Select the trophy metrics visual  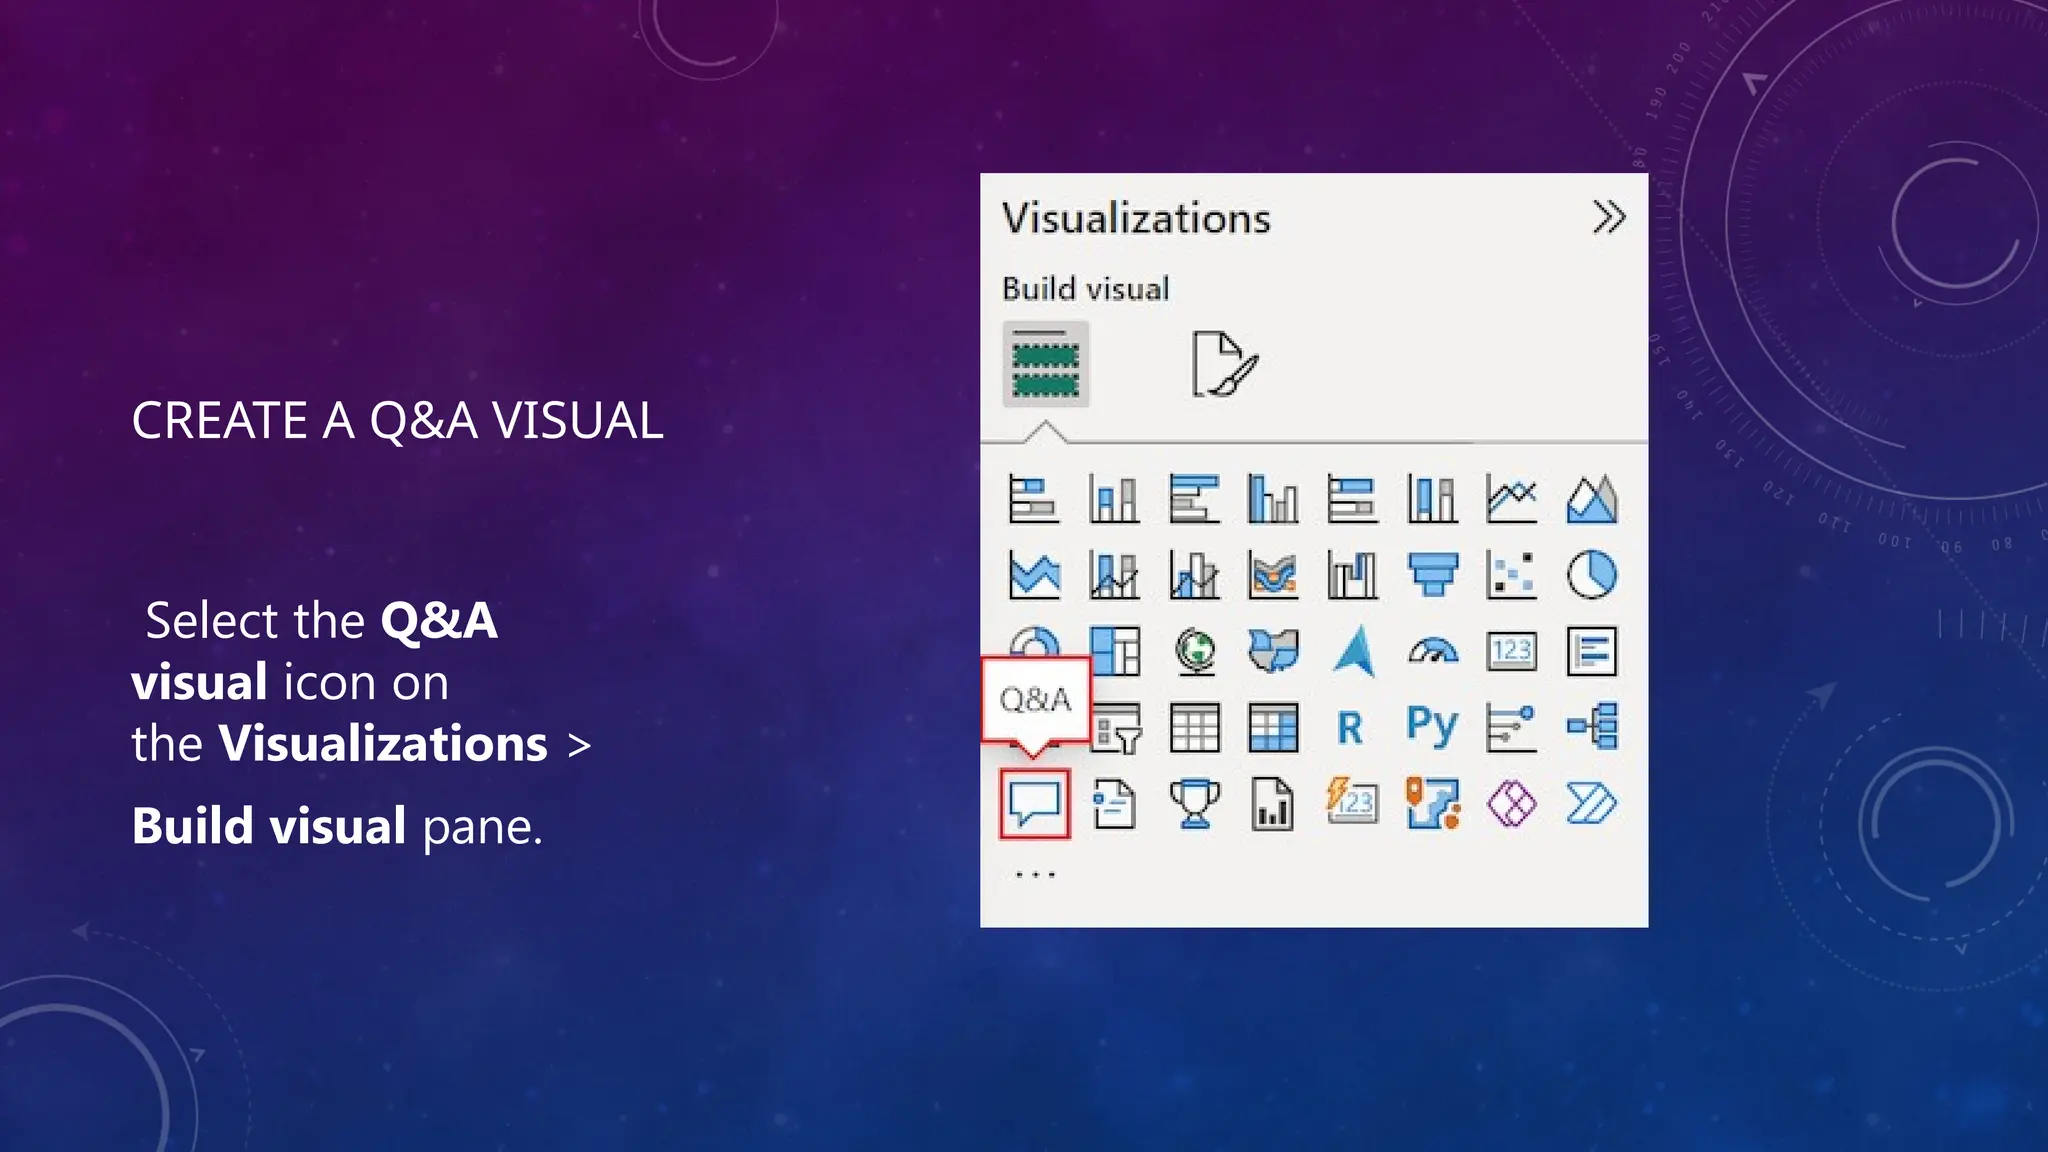(1194, 804)
